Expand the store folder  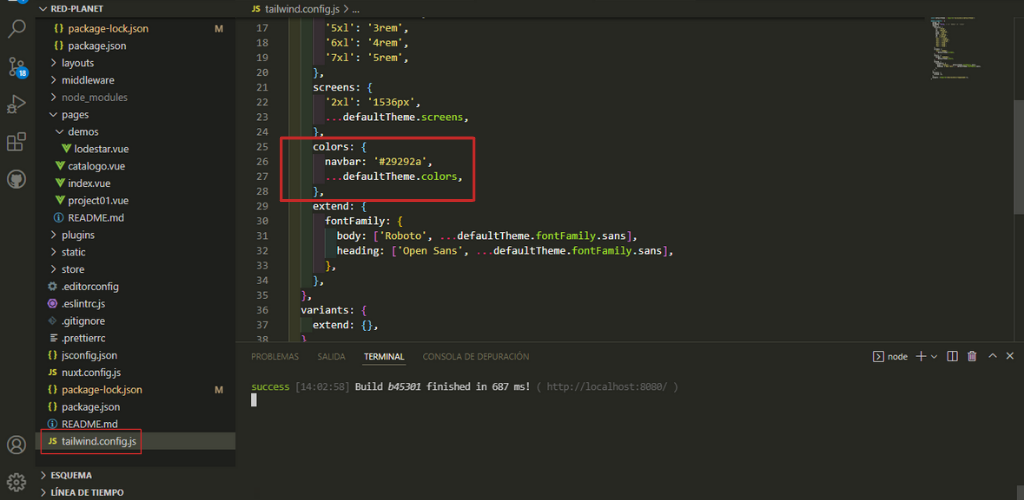[72, 269]
